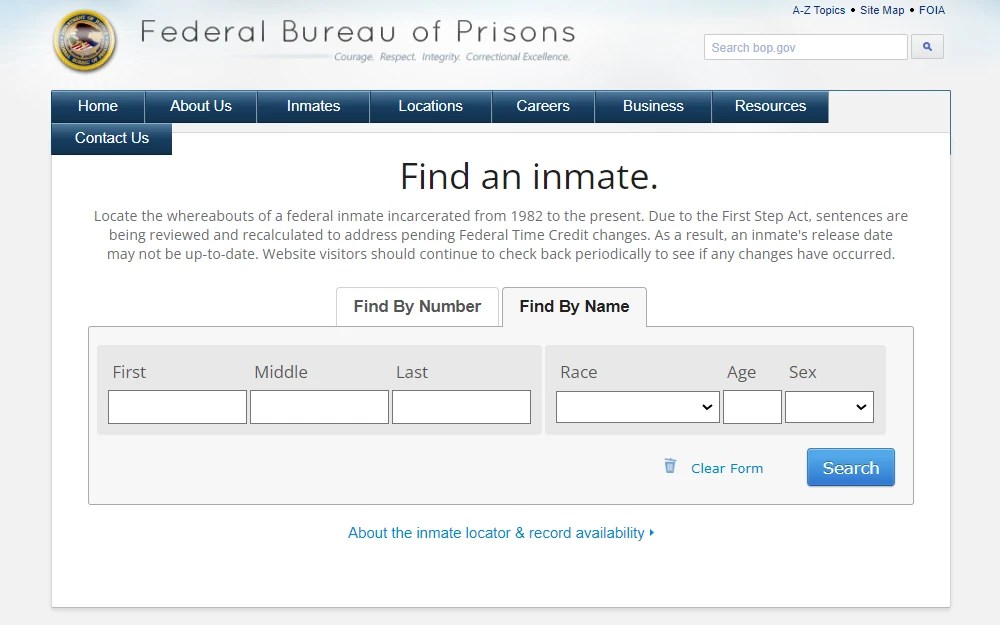Expand the About the inmate locator disclosure arrow
The image size is (1000, 625).
[651, 533]
